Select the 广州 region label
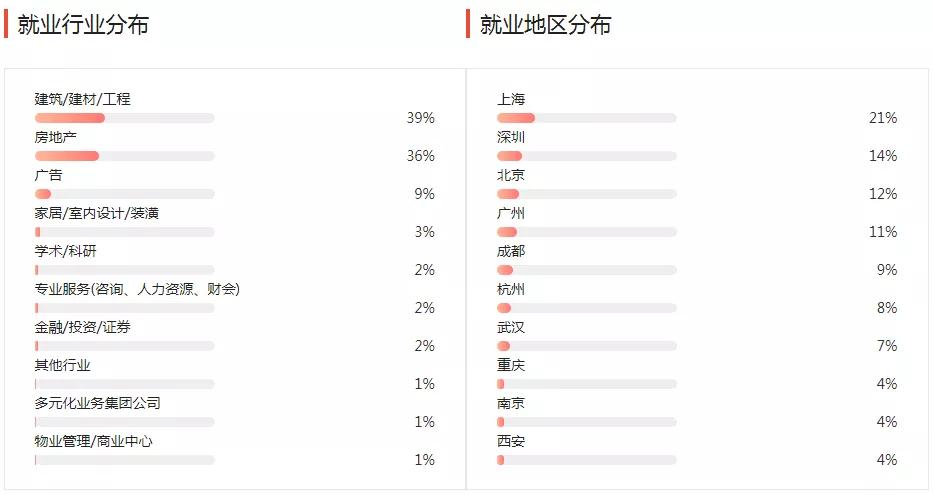933x495 pixels. (511, 213)
